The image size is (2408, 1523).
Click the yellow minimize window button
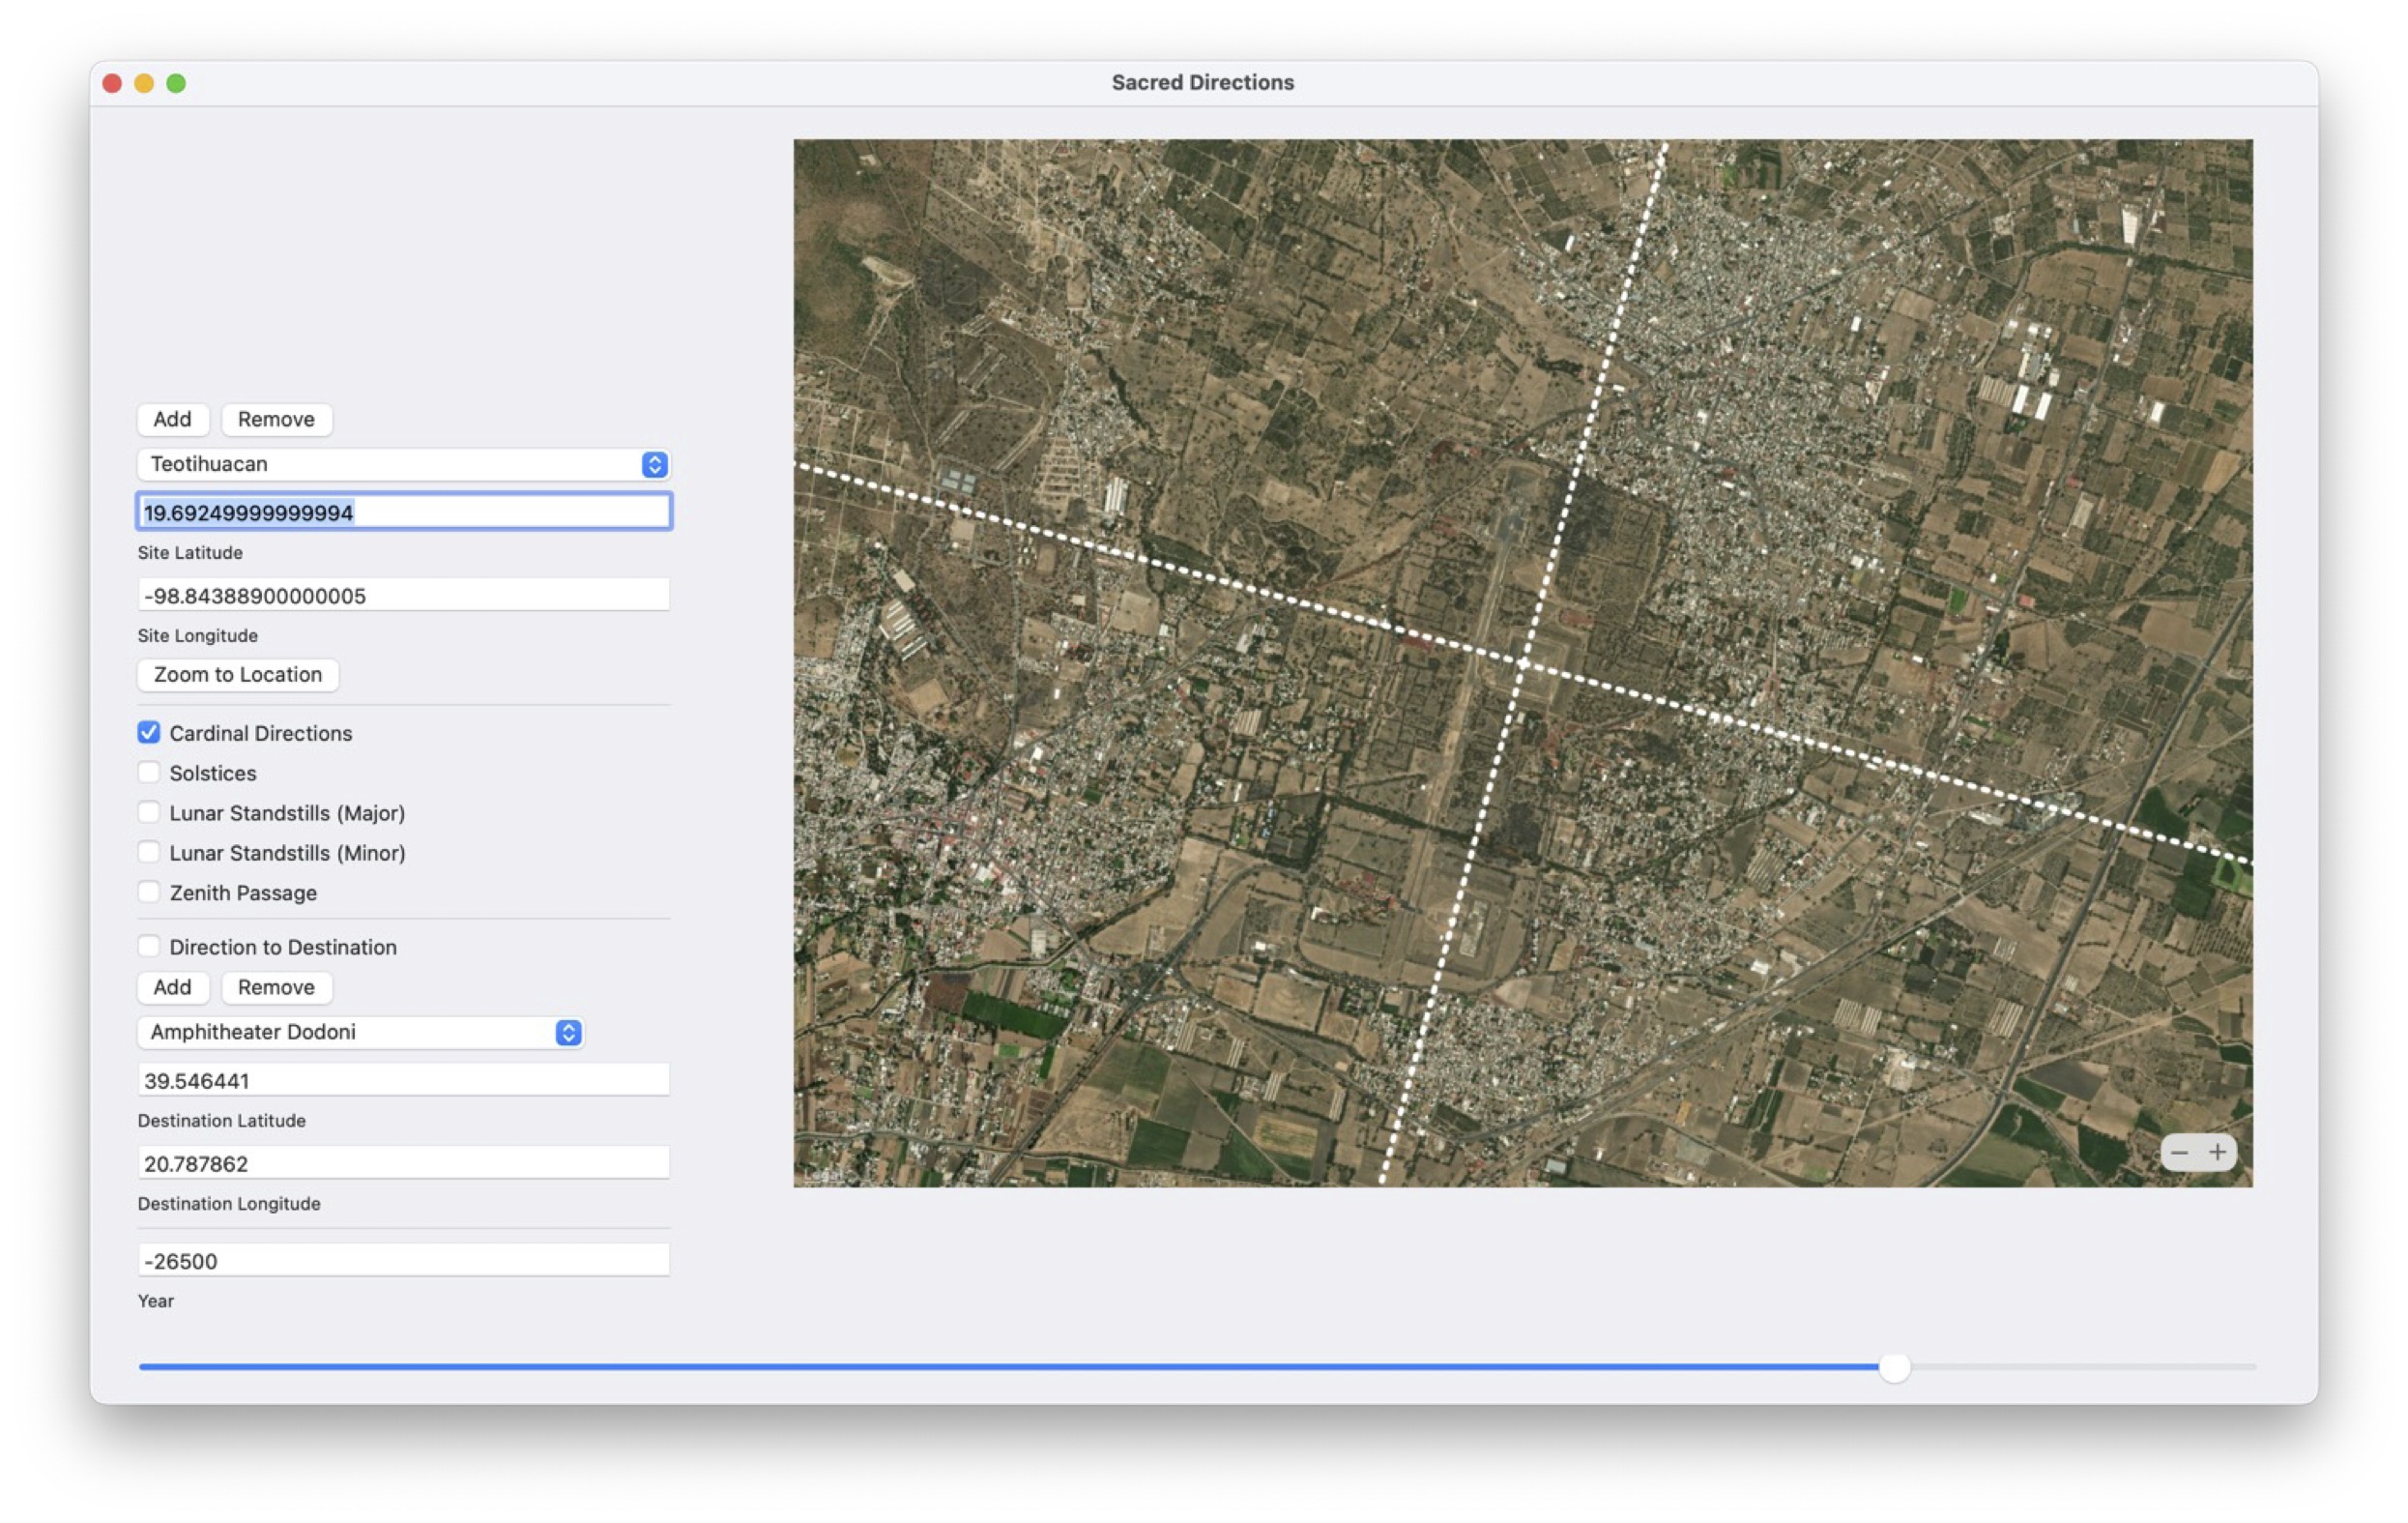[144, 83]
